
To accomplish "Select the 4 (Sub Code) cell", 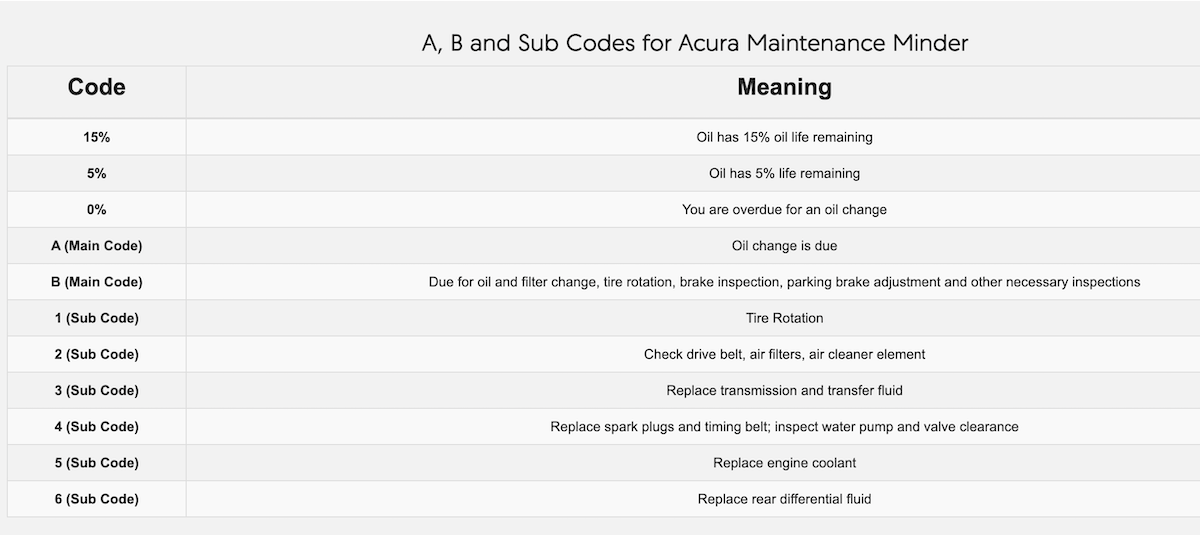I will click(97, 426).
